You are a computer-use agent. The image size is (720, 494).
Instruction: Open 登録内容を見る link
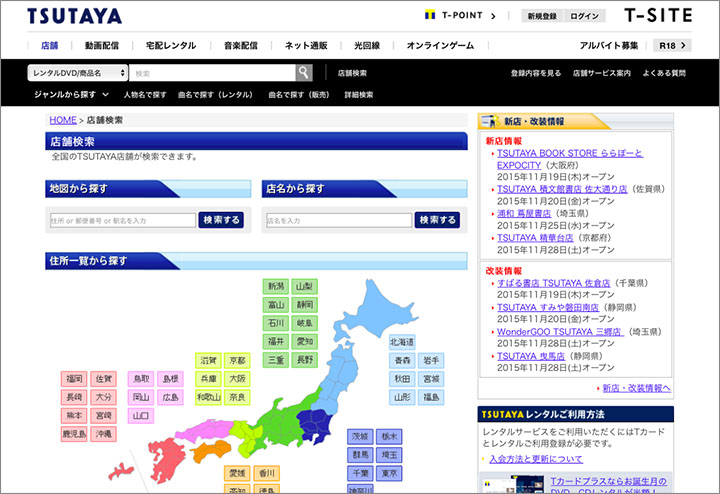536,73
